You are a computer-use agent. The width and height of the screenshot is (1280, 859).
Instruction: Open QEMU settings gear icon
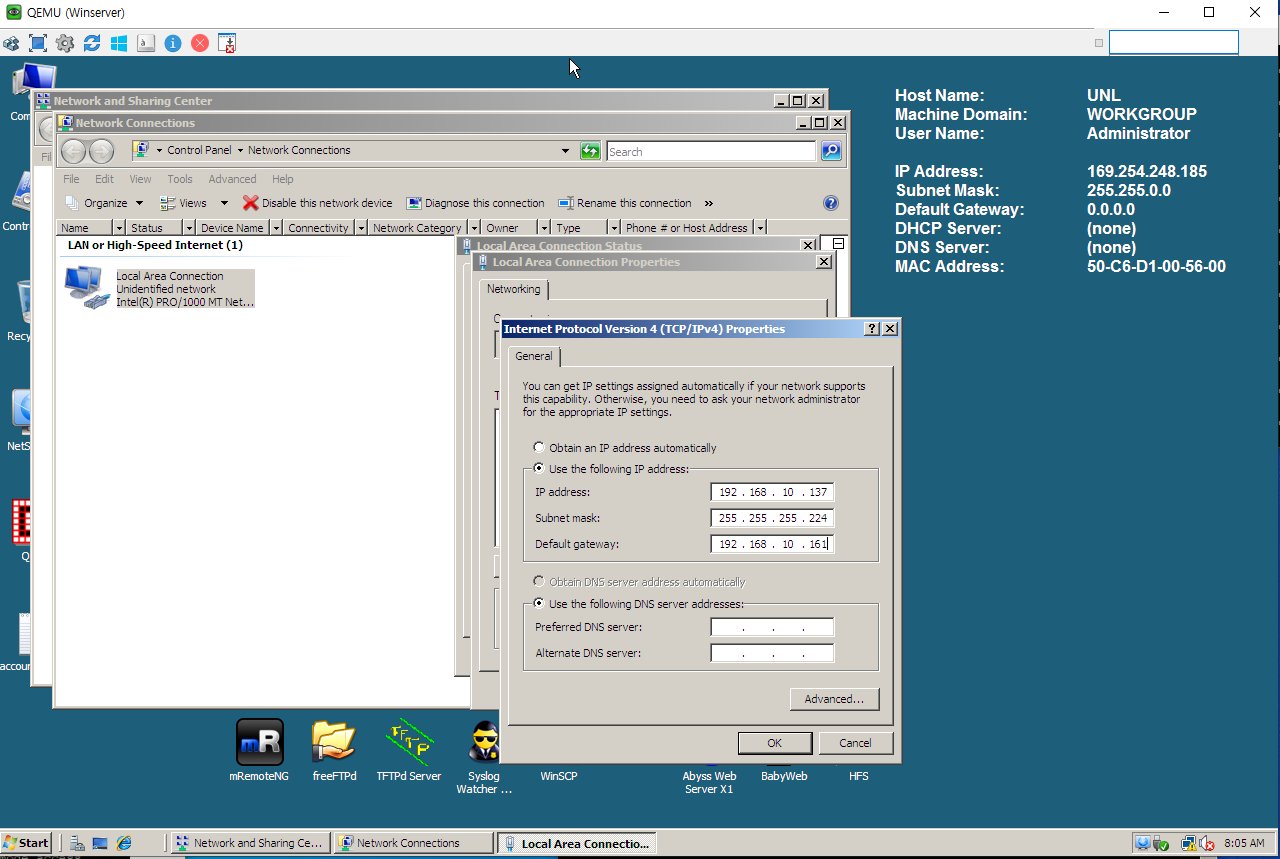click(x=65, y=43)
